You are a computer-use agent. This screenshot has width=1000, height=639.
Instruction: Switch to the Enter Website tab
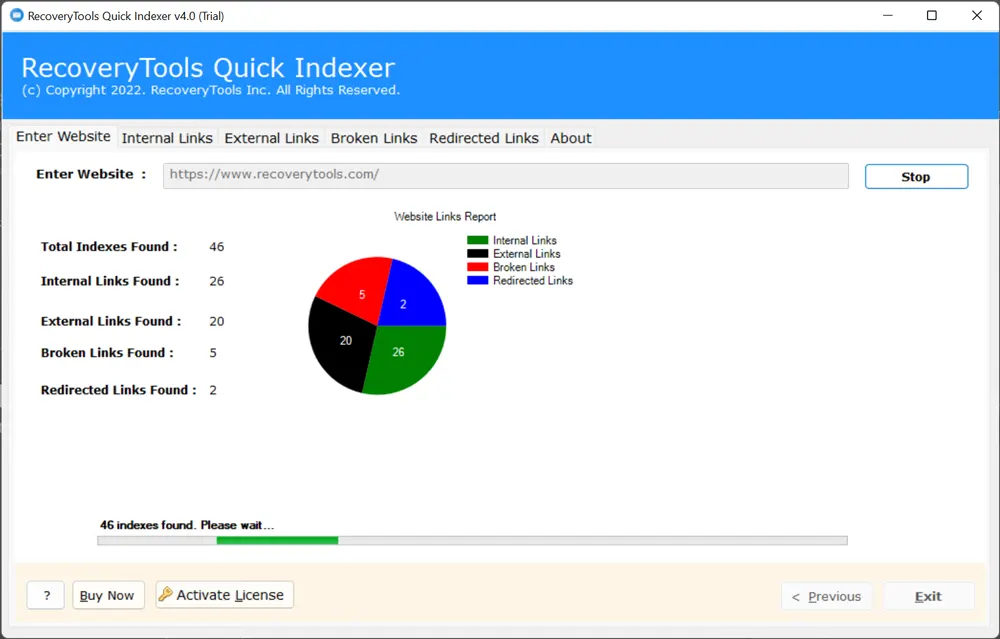pos(63,136)
